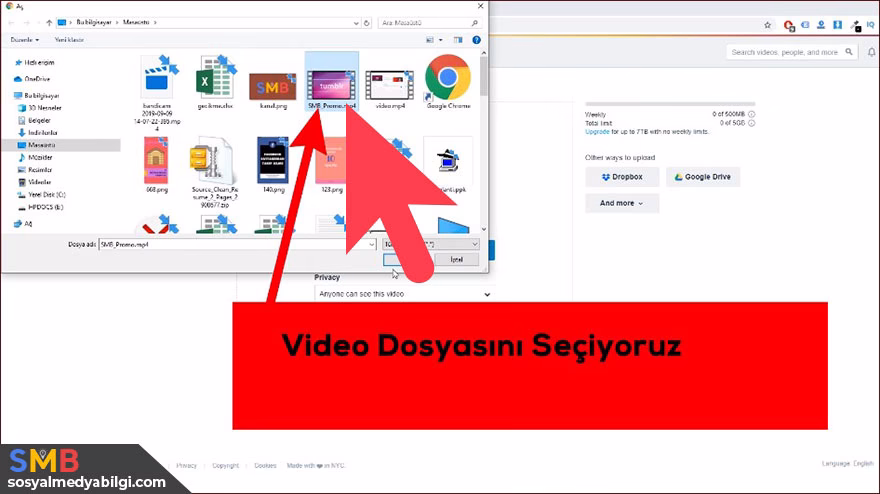Bookmark the page with the star icon
This screenshot has width=880, height=494.
click(x=767, y=25)
